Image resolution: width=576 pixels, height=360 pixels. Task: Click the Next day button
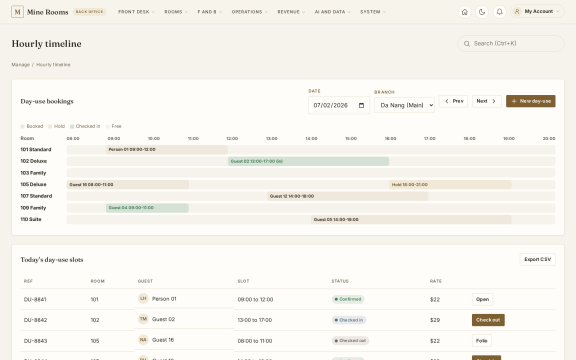(487, 101)
